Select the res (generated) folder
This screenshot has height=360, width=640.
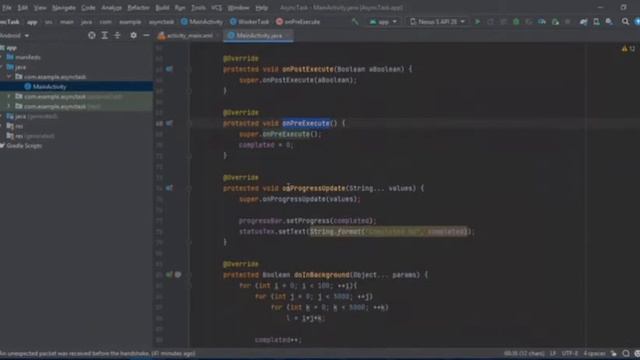[x=34, y=136]
